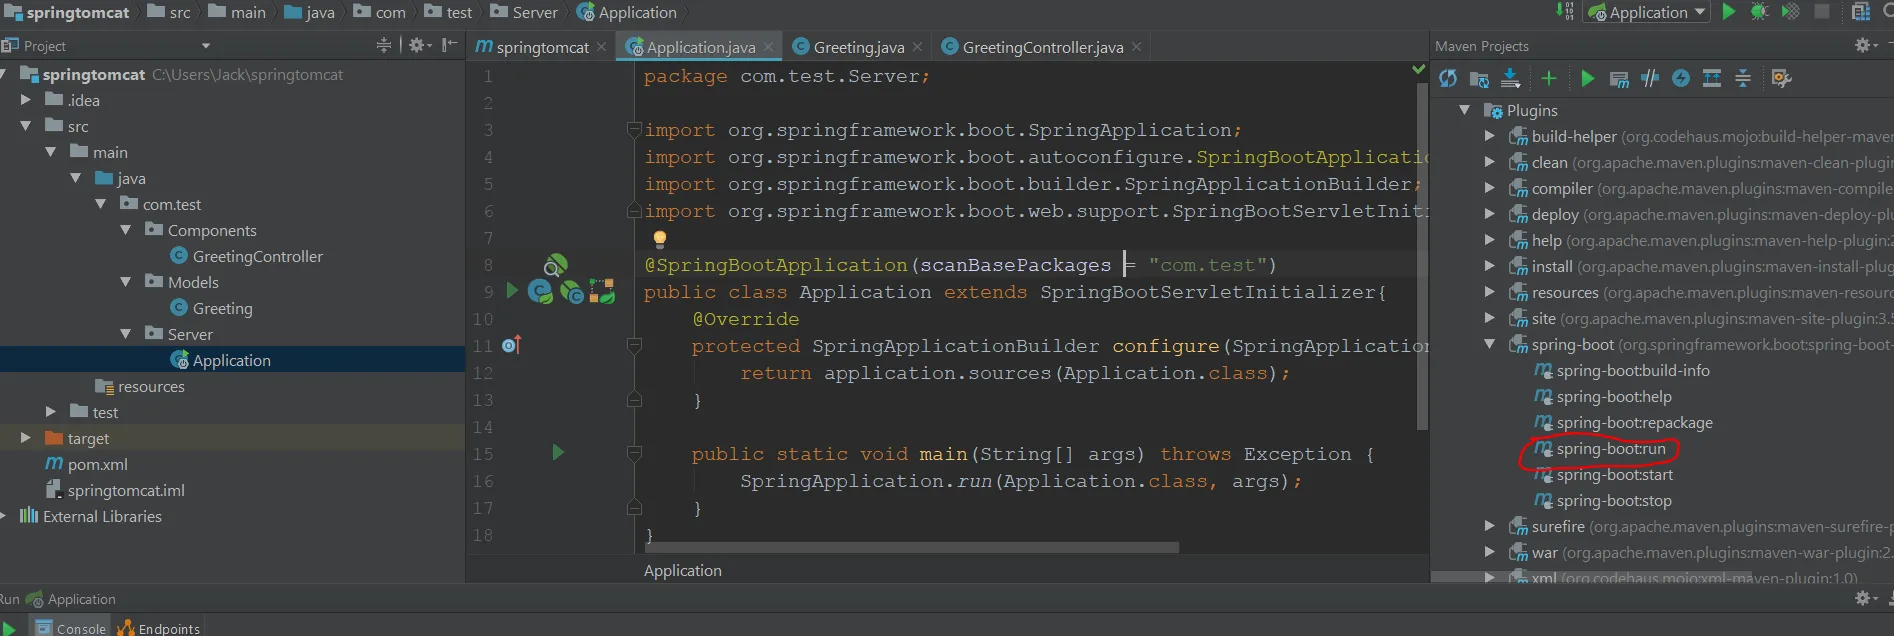
Task: Open the Project Structure icon in toolbar
Action: [1860, 12]
